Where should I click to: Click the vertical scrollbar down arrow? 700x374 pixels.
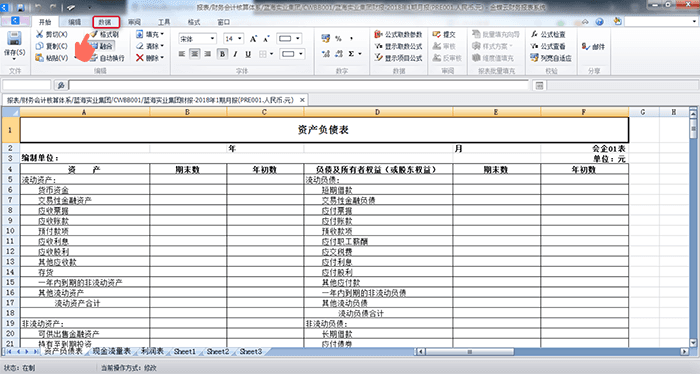pyautogui.click(x=693, y=343)
